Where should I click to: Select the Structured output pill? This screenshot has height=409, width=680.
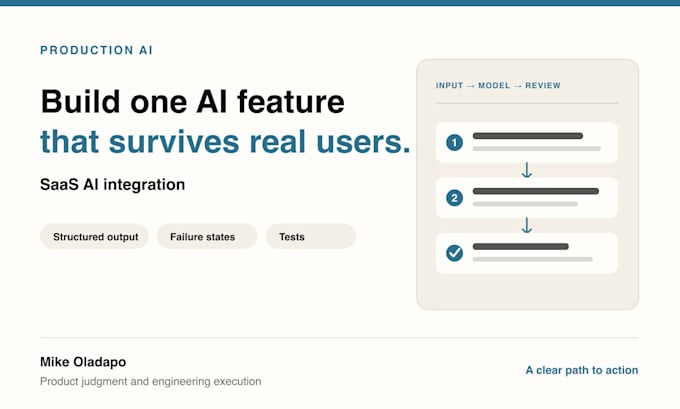(95, 236)
